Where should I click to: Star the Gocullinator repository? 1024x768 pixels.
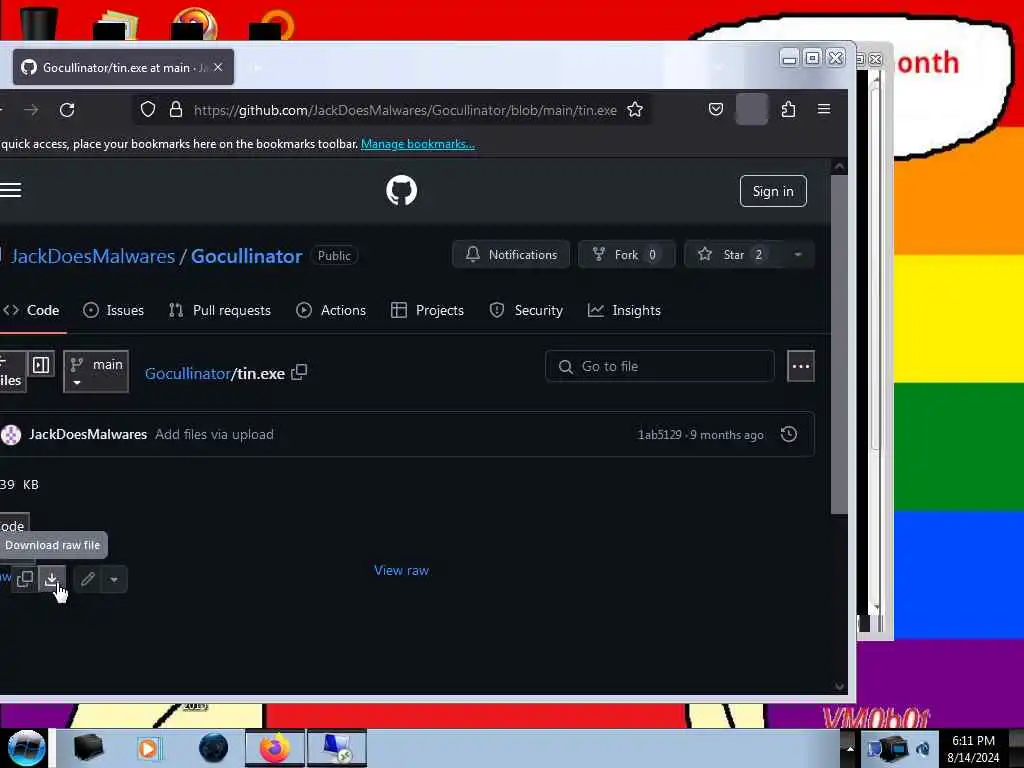733,255
